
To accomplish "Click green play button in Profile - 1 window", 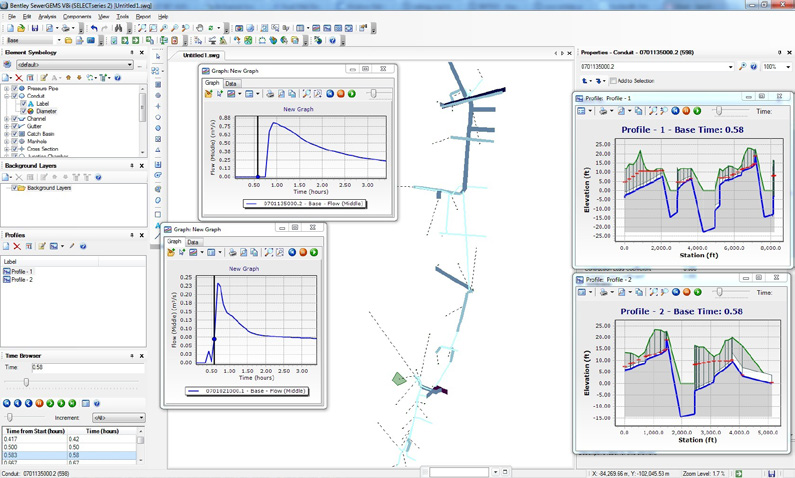I will pyautogui.click(x=697, y=111).
